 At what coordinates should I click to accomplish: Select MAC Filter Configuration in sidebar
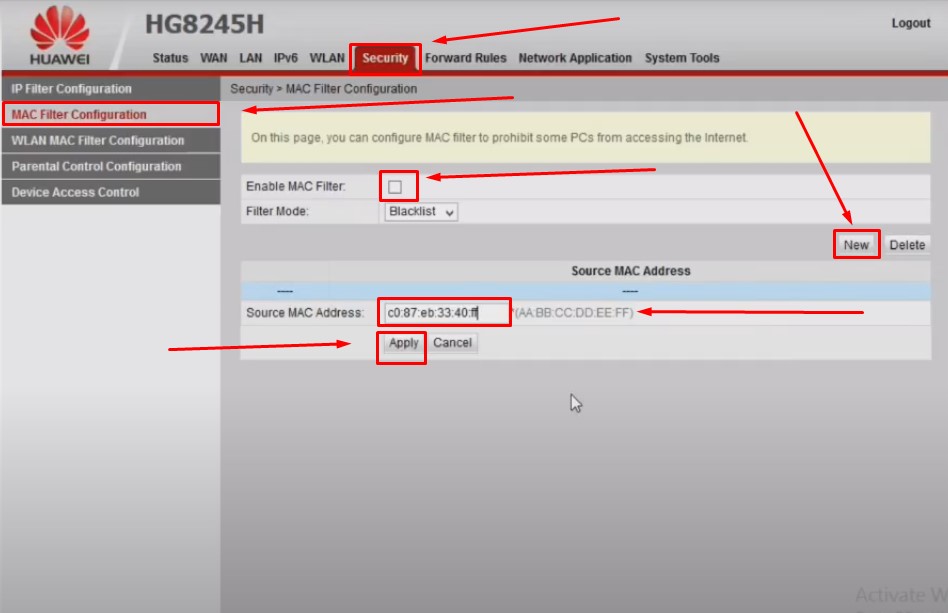pyautogui.click(x=111, y=114)
